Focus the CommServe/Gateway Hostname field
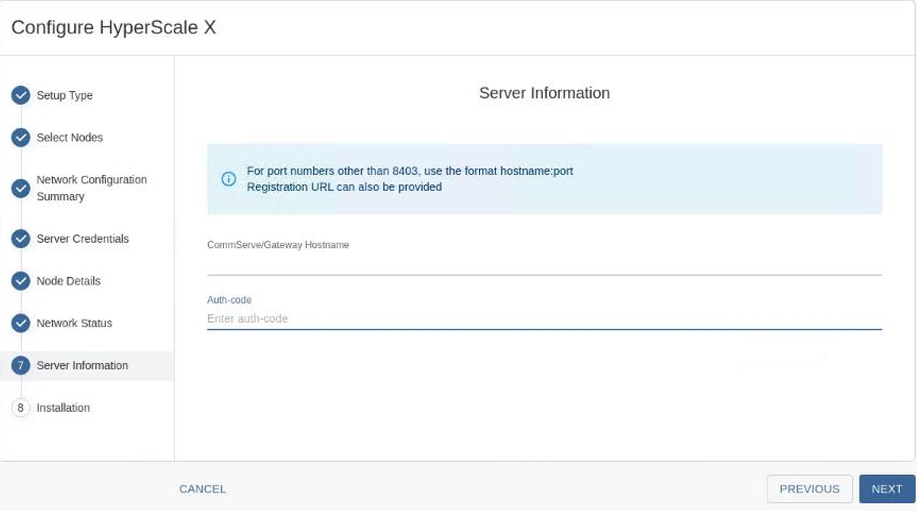The height and width of the screenshot is (511, 917). pyautogui.click(x=544, y=264)
